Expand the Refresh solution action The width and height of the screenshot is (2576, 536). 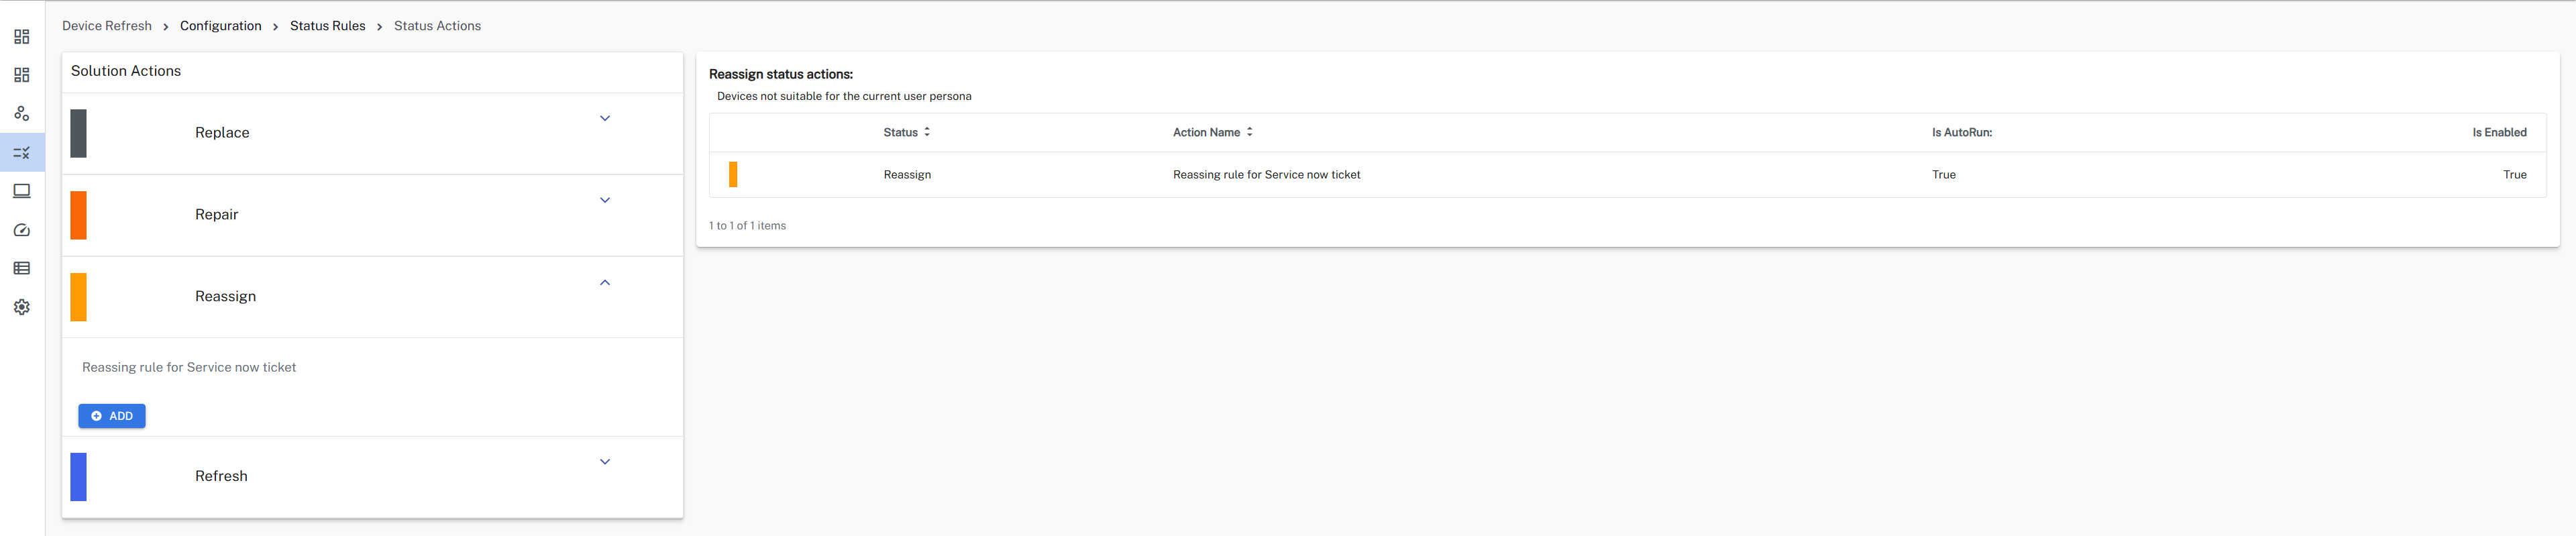pyautogui.click(x=604, y=462)
